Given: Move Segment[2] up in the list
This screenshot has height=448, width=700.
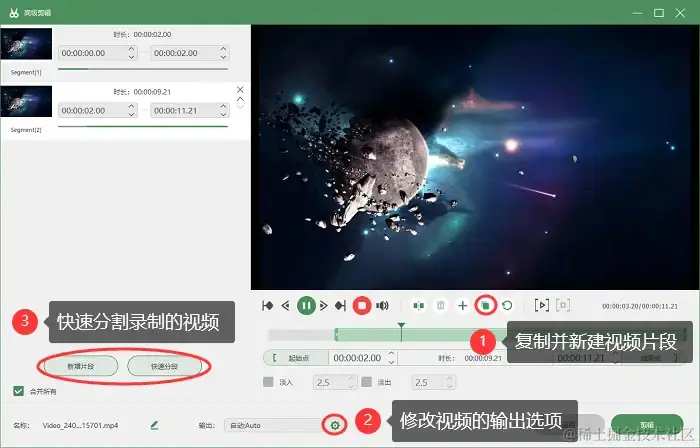Looking at the screenshot, I should point(240,99).
